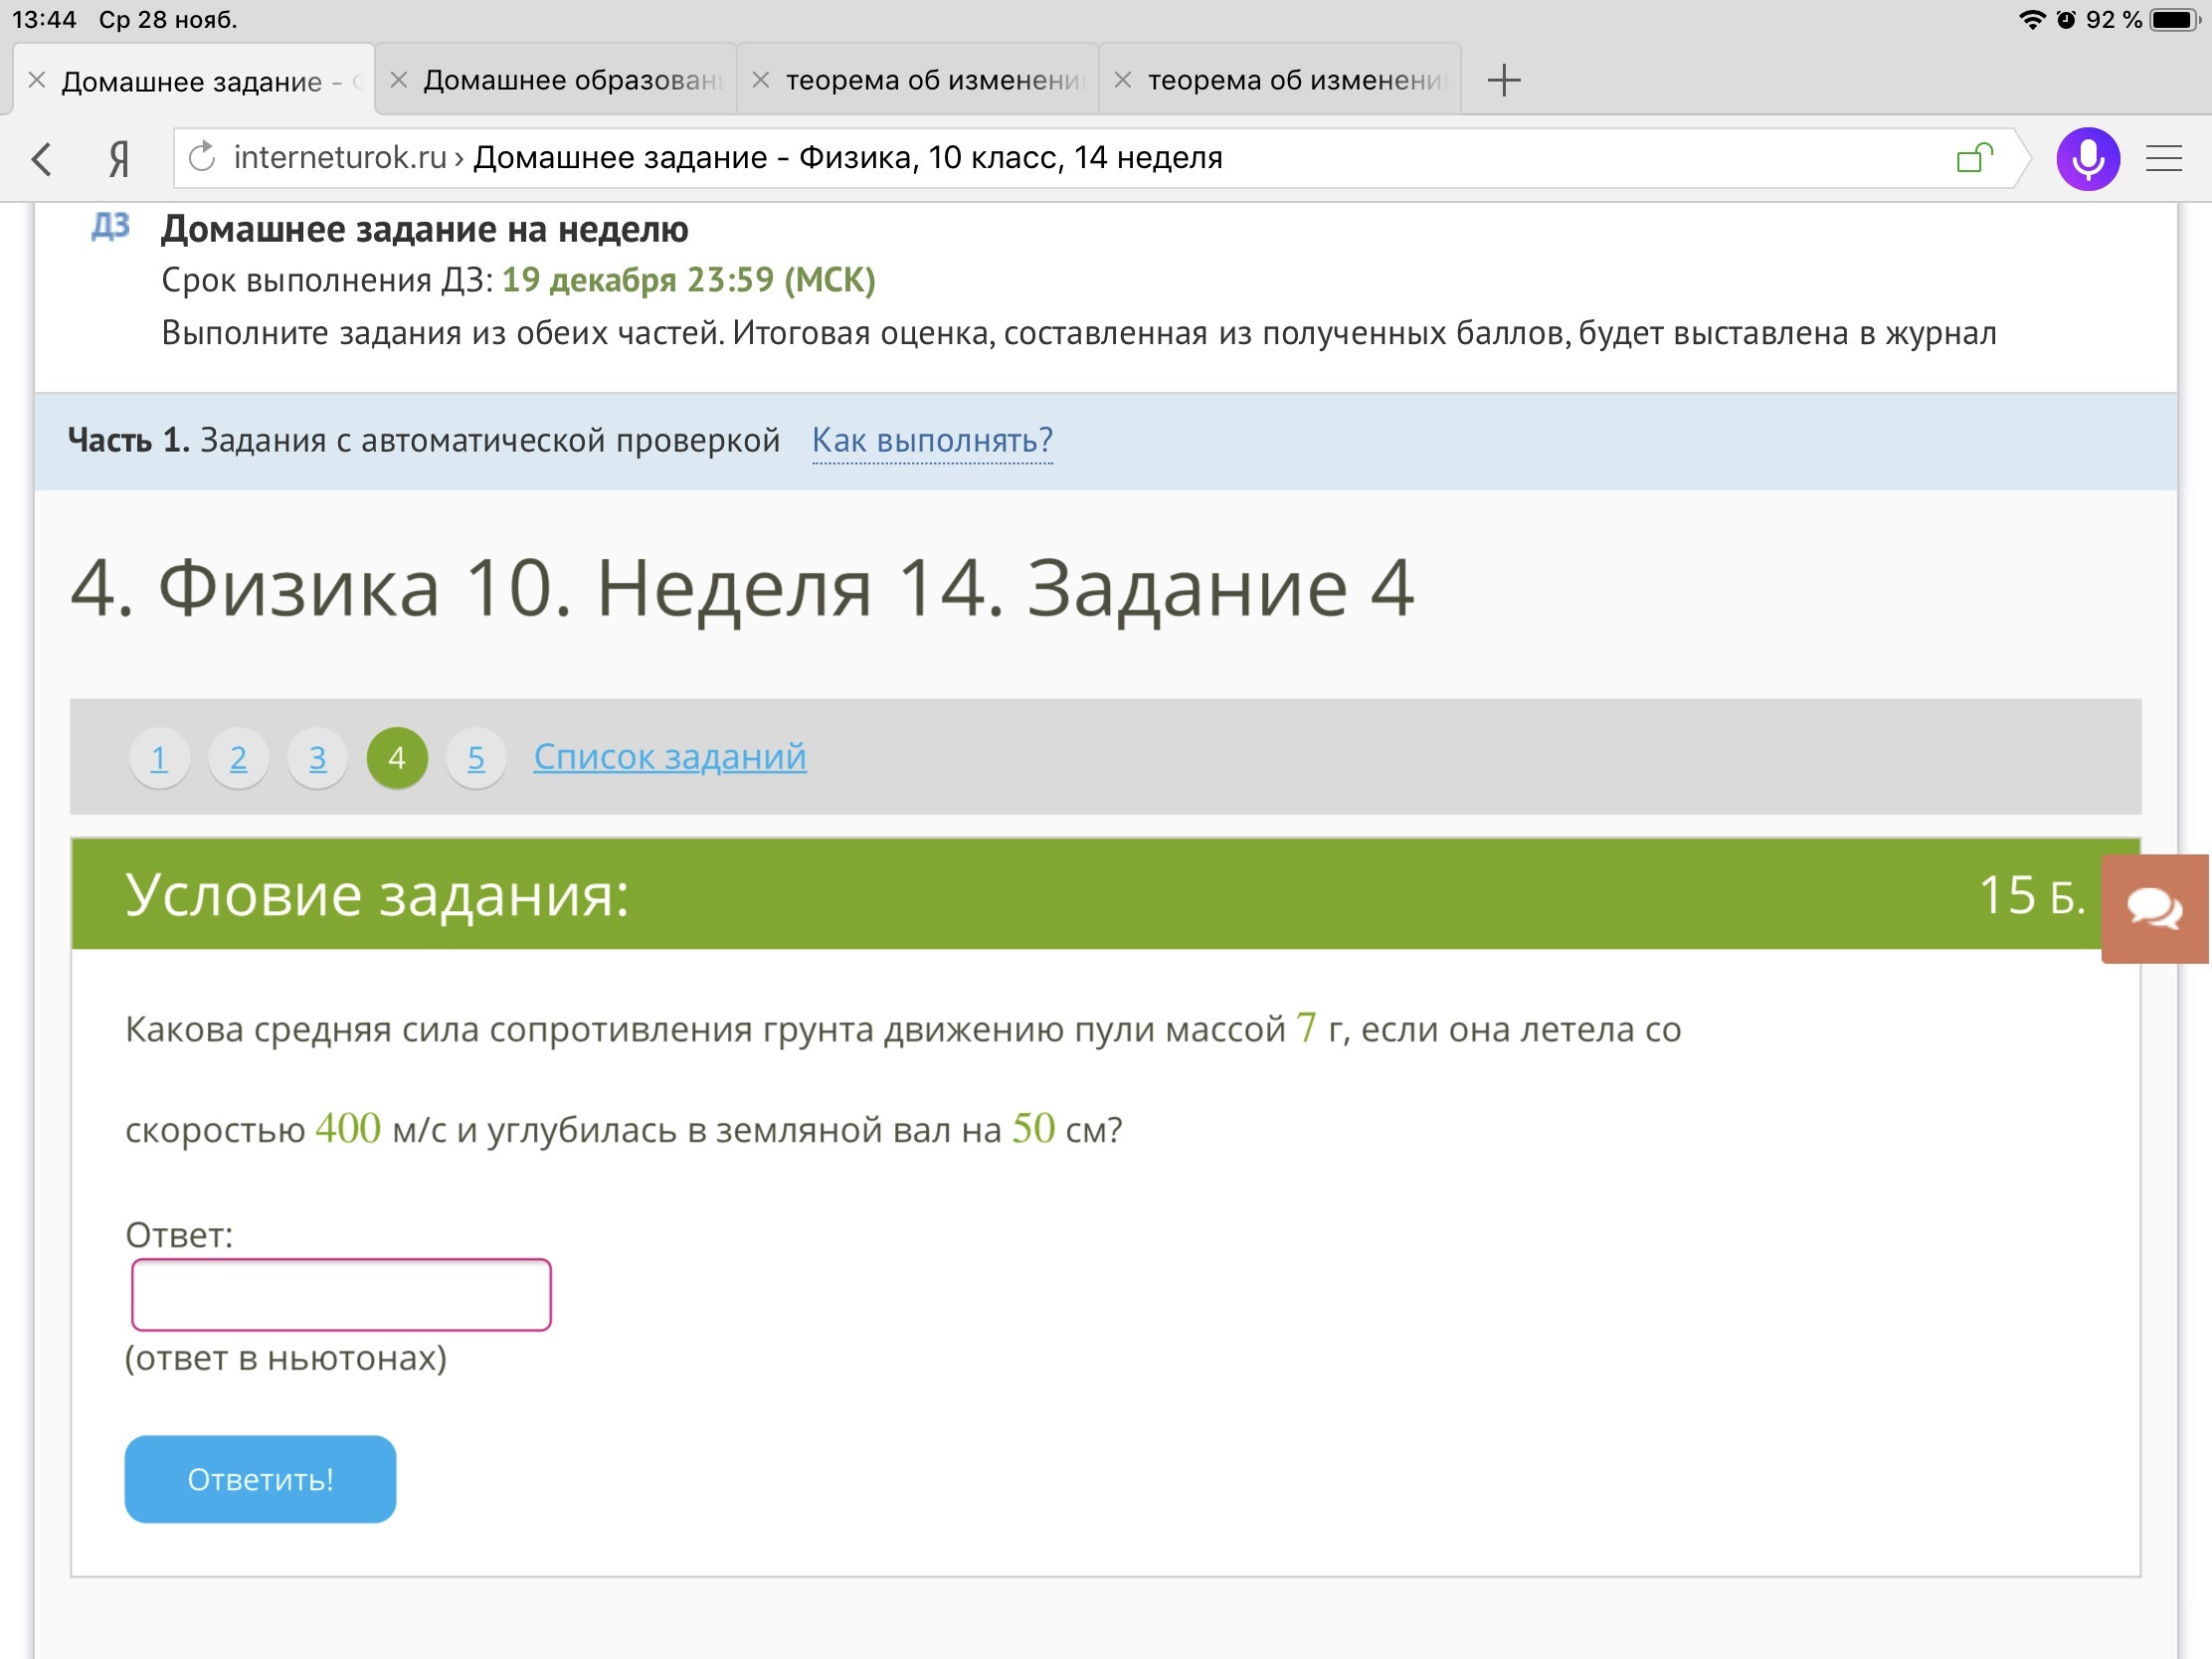Open the browser hamburger menu

[x=2164, y=158]
